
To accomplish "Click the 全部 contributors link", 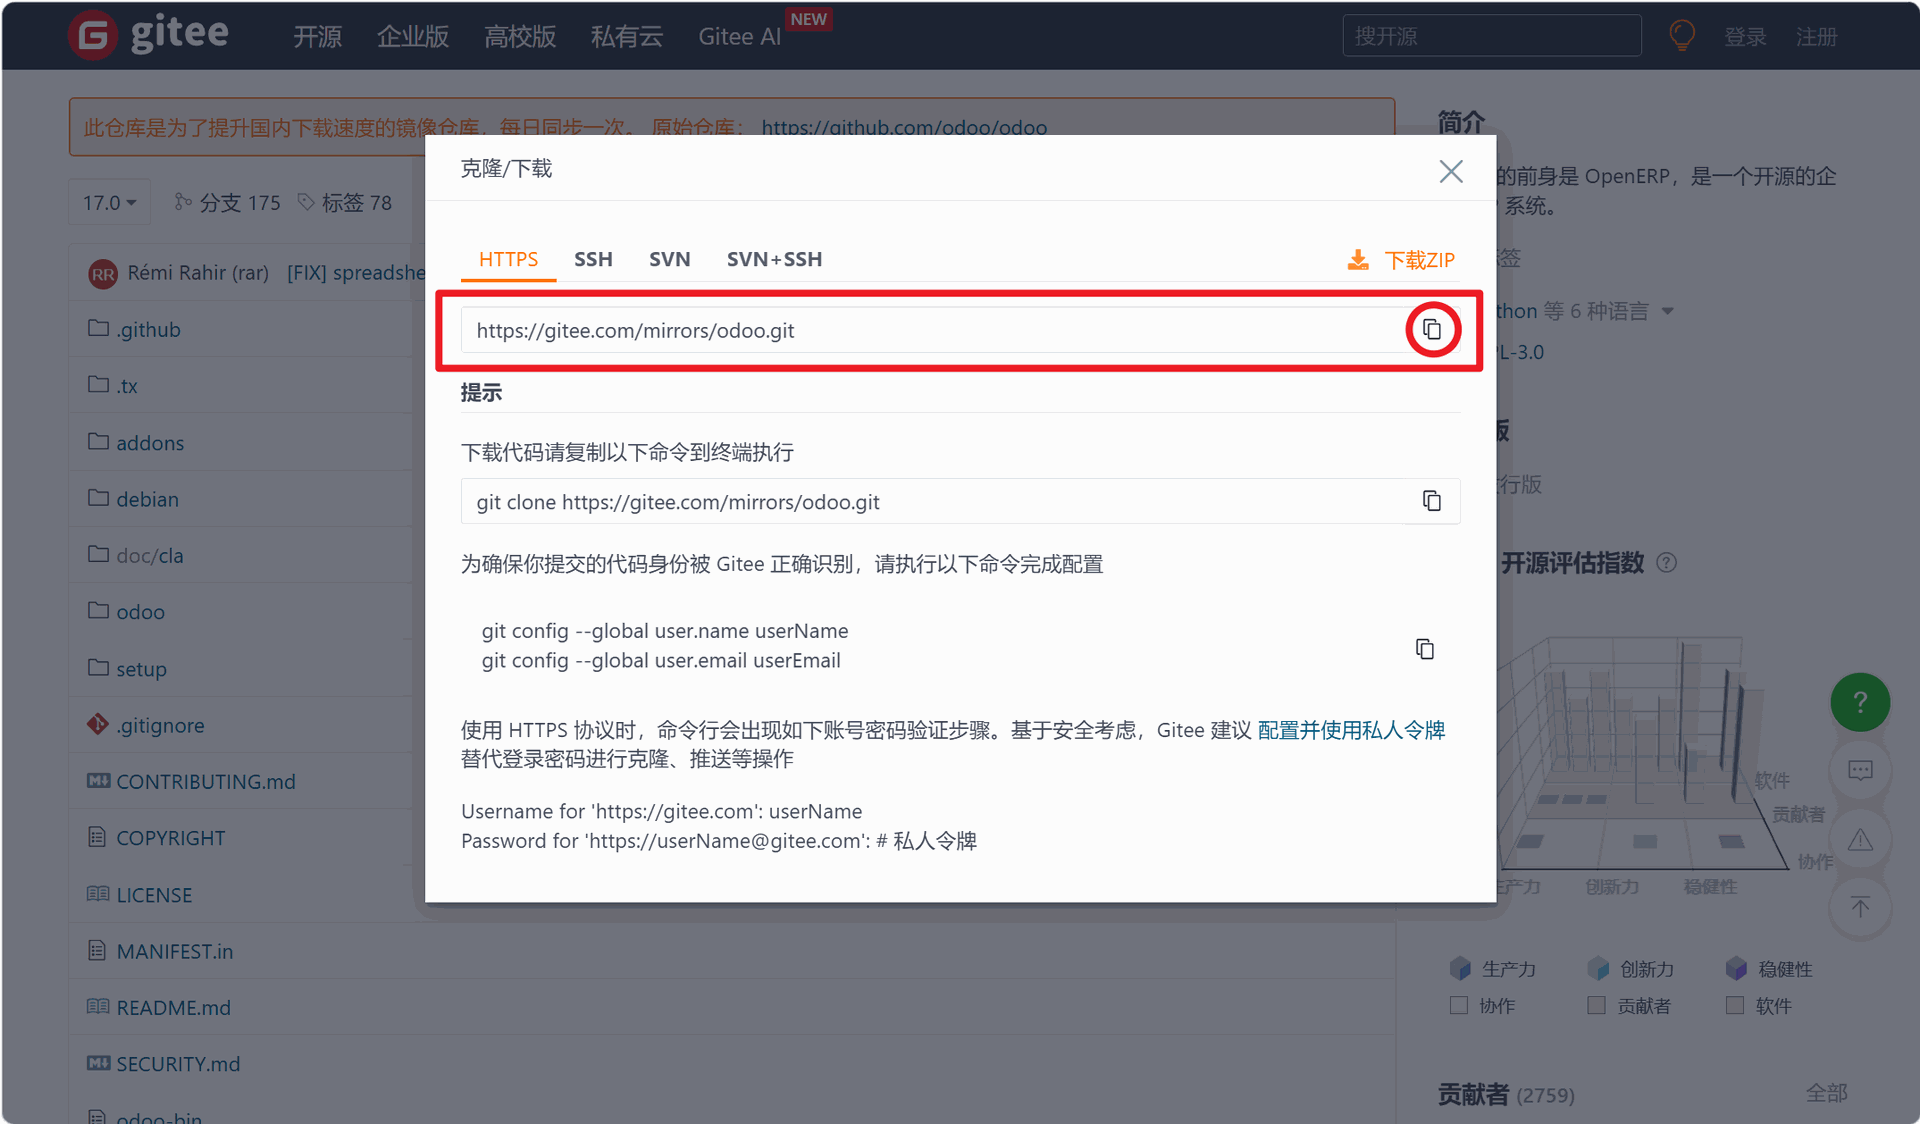I will 1826,1093.
